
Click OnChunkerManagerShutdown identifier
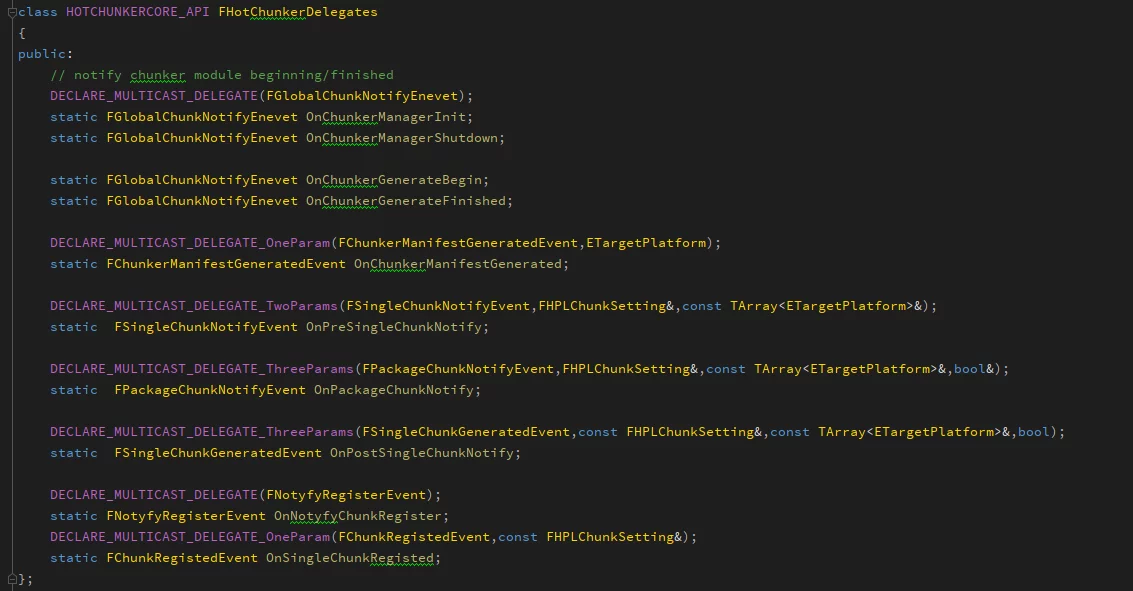pyautogui.click(x=402, y=138)
